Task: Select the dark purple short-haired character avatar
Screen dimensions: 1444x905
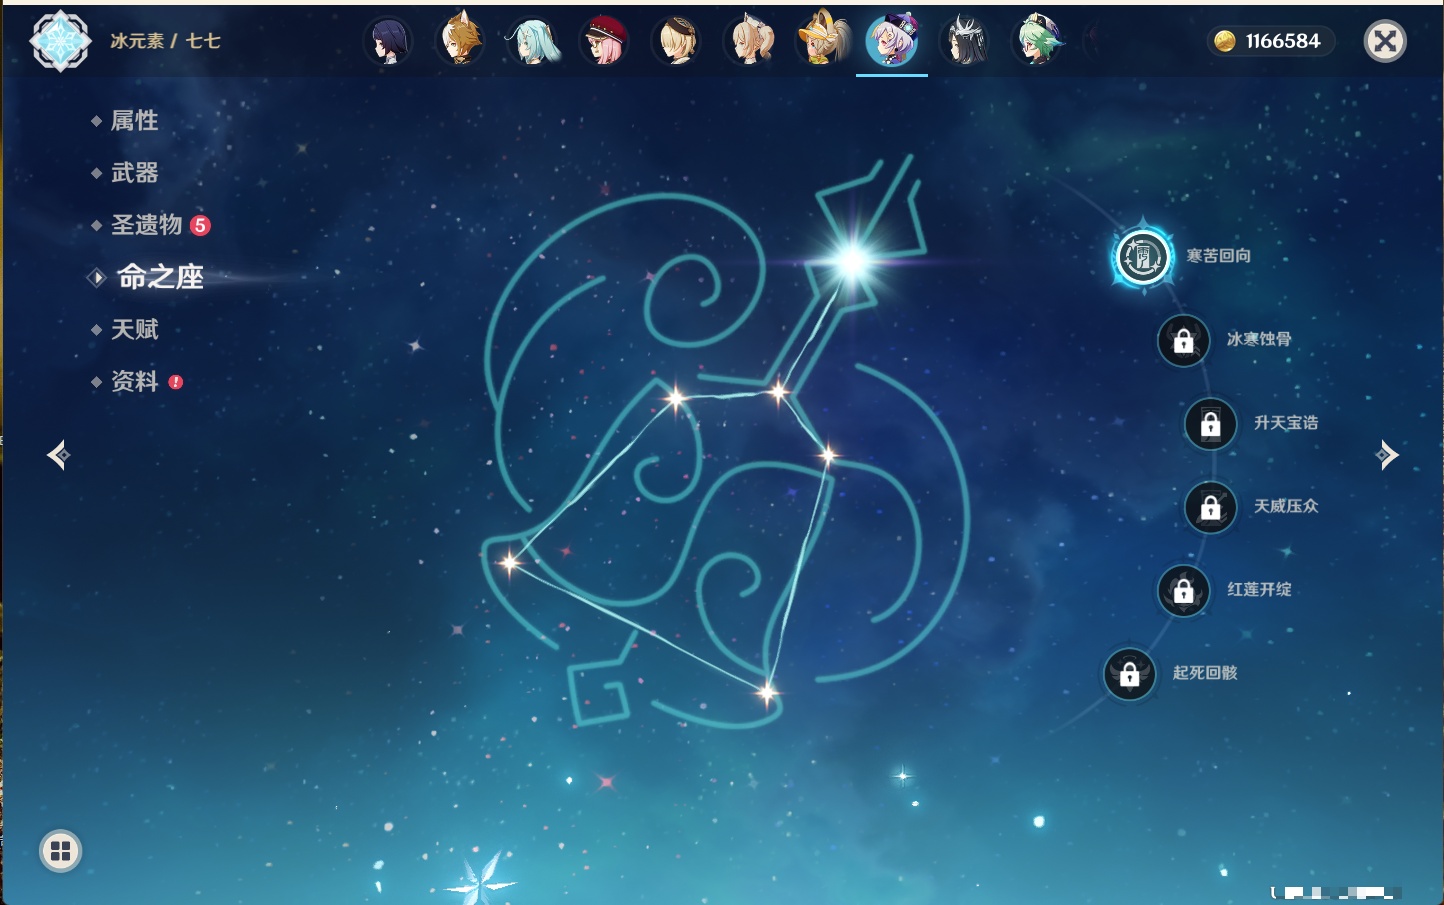Action: (x=387, y=41)
